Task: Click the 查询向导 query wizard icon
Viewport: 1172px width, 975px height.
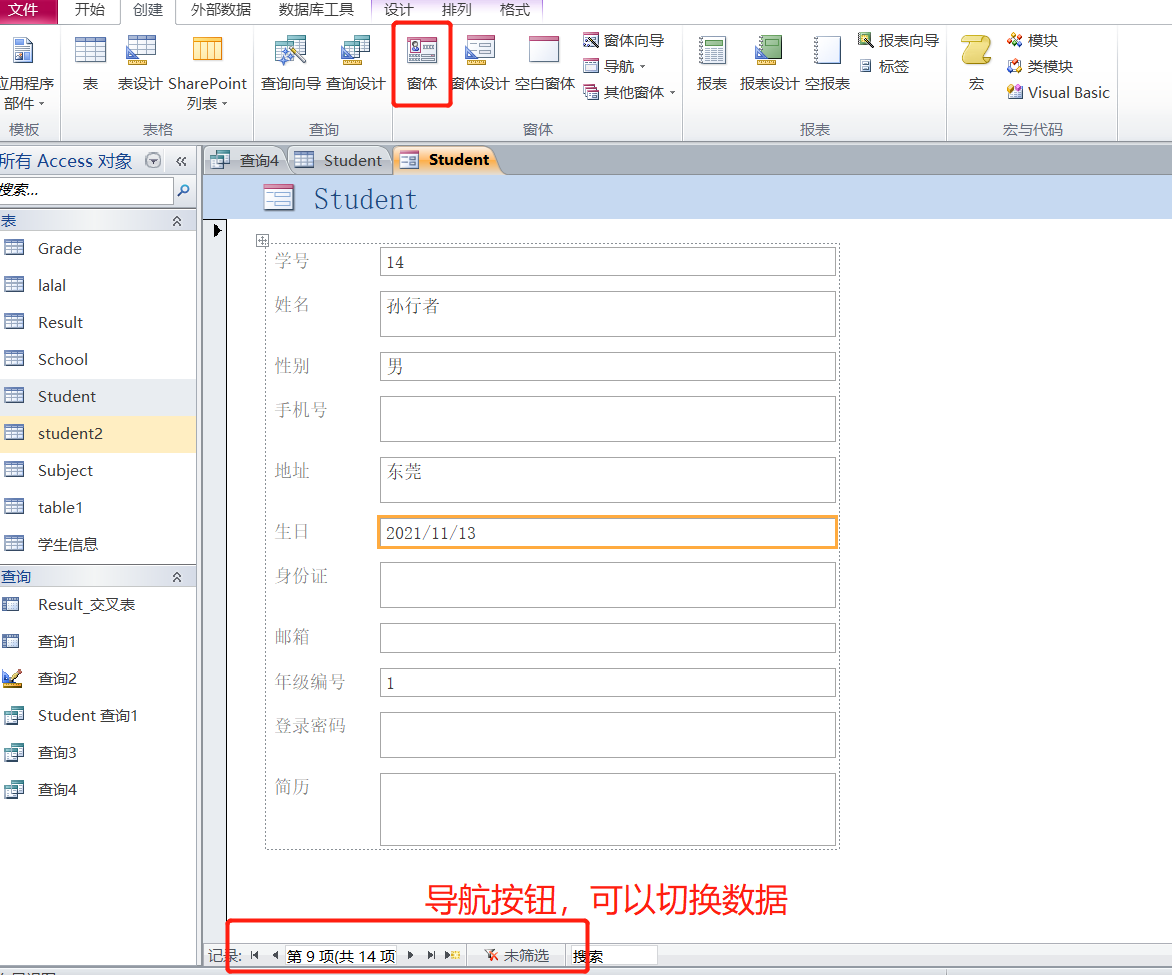Action: [290, 63]
